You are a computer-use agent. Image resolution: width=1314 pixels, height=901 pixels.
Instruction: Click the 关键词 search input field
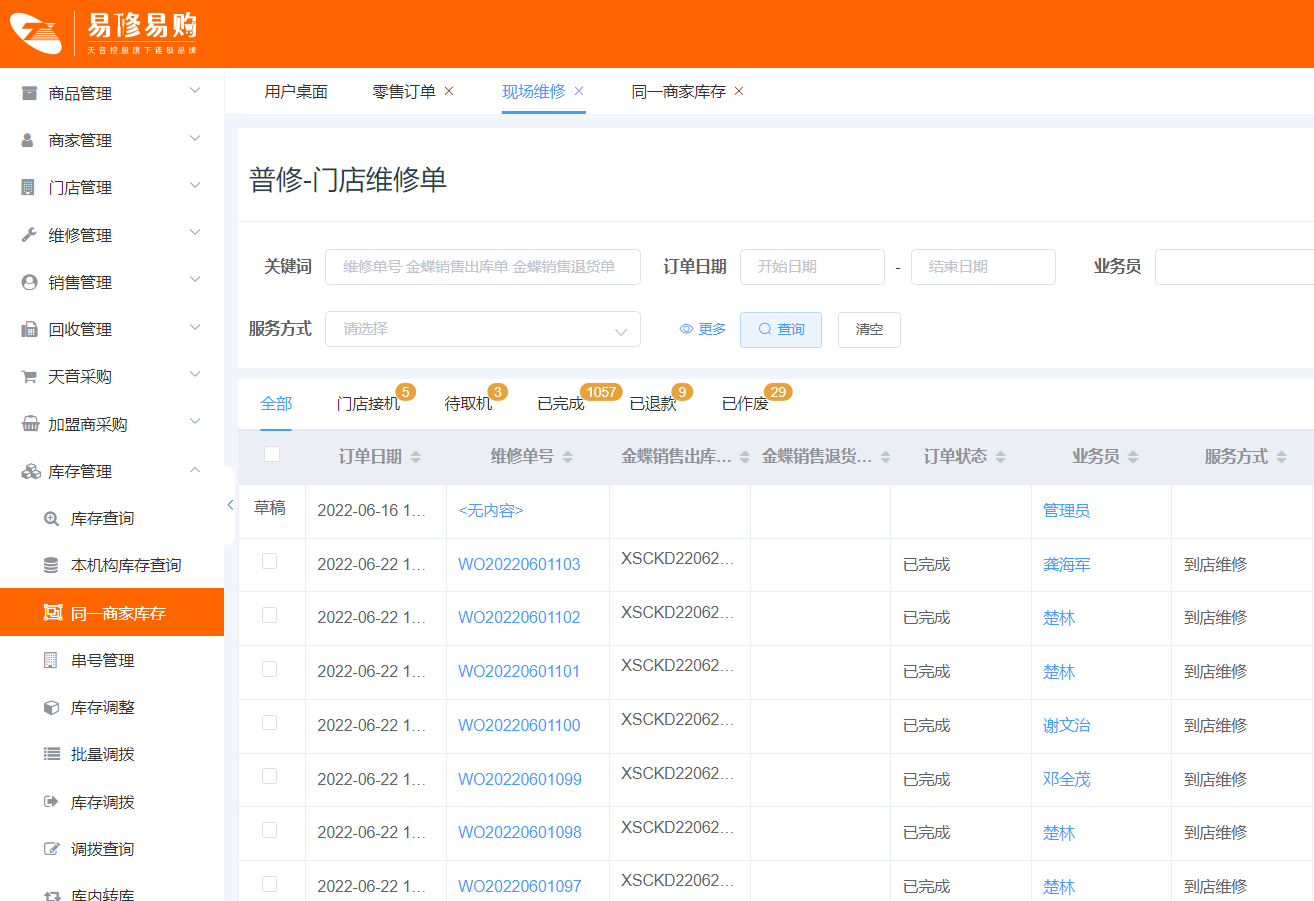[x=482, y=267]
